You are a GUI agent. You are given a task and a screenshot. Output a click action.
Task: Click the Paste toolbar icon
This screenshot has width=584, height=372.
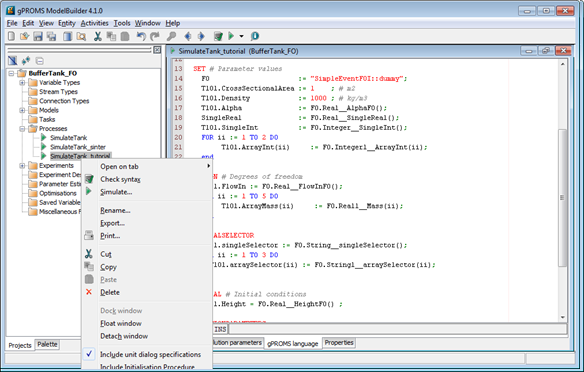[x=125, y=36]
